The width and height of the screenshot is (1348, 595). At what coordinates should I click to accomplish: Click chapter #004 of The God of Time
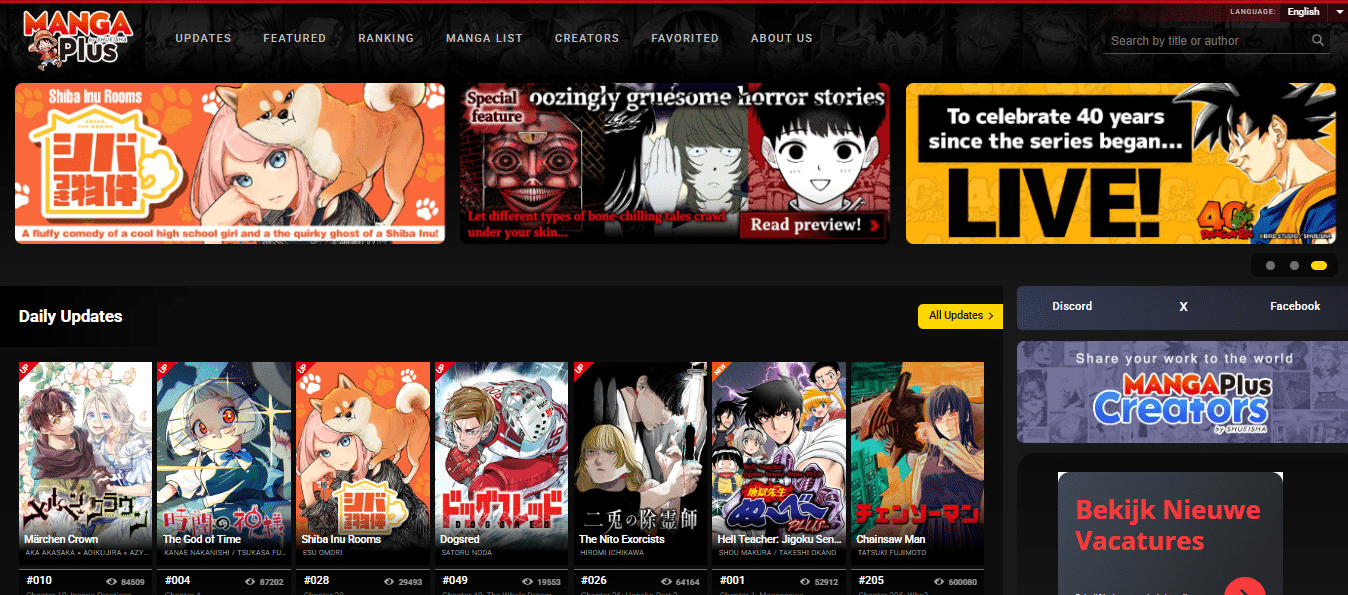pyautogui.click(x=177, y=580)
